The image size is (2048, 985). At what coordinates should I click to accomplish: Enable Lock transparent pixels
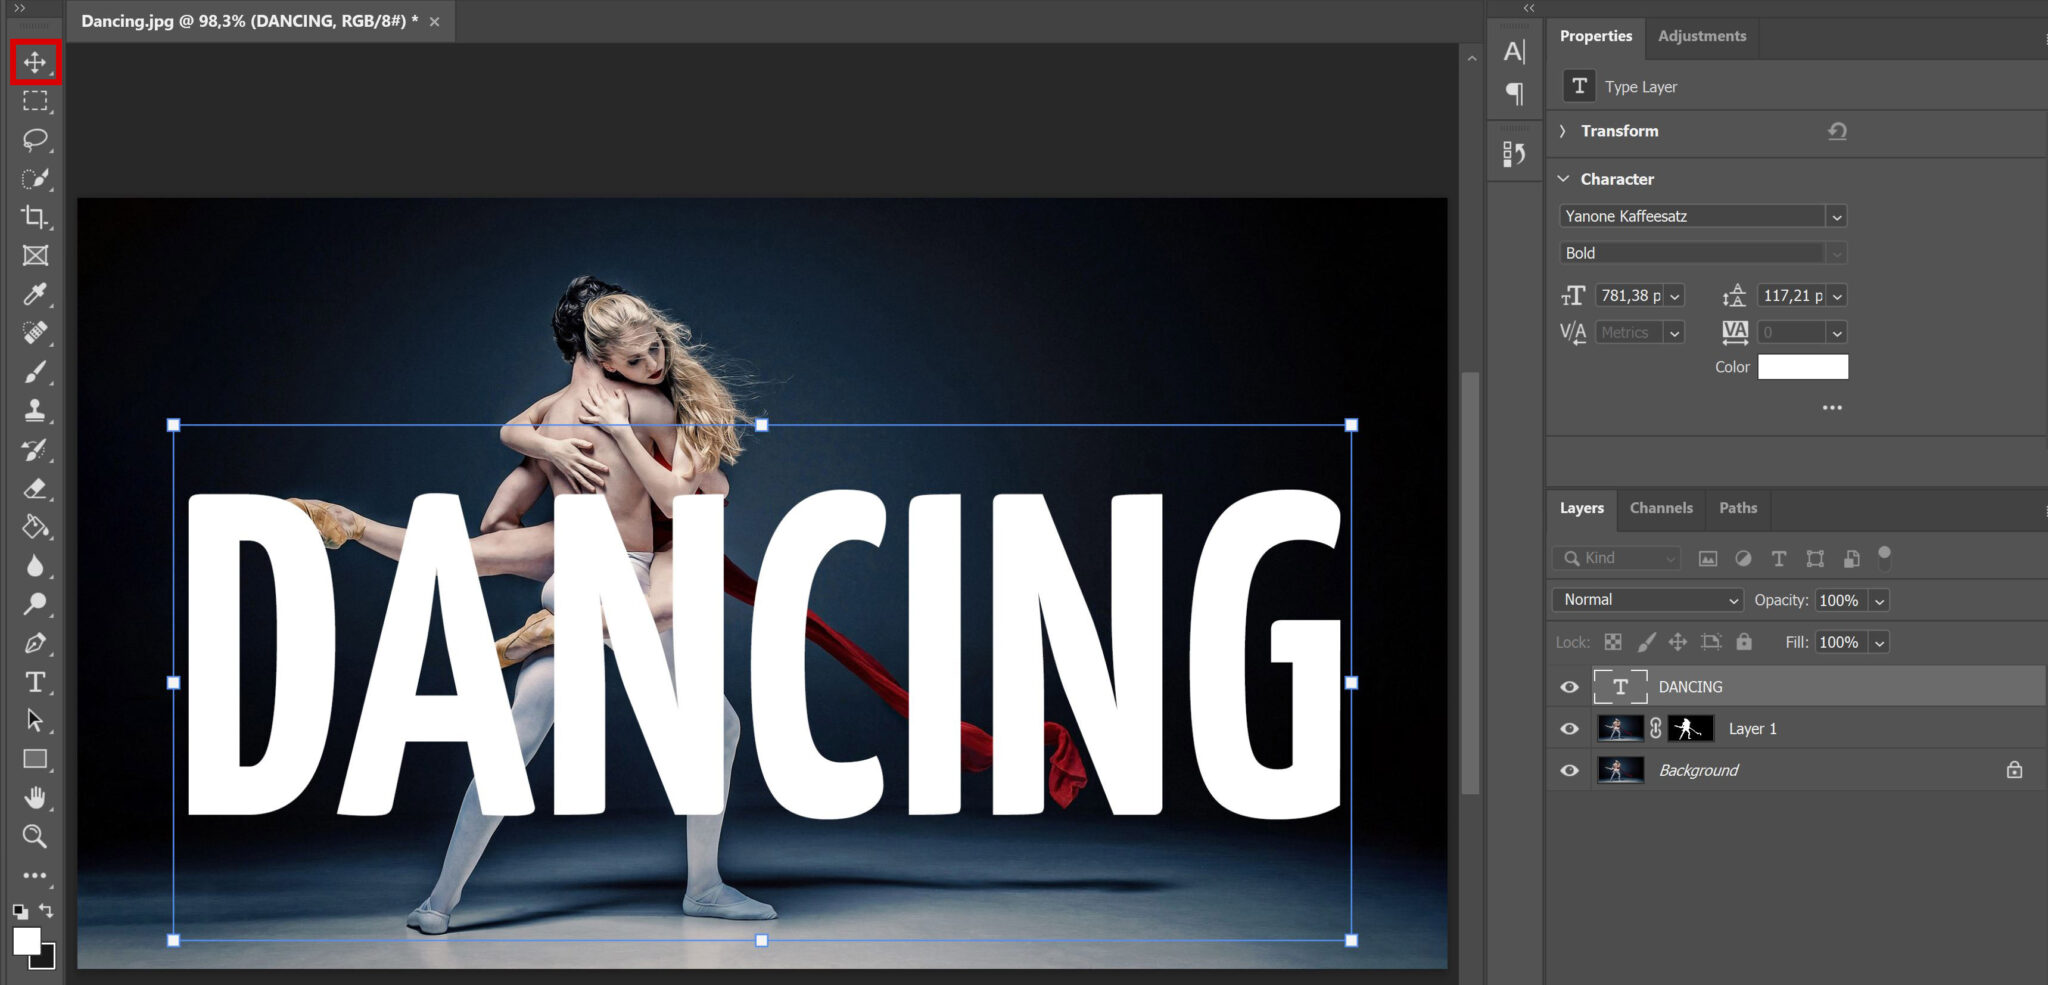[x=1613, y=642]
